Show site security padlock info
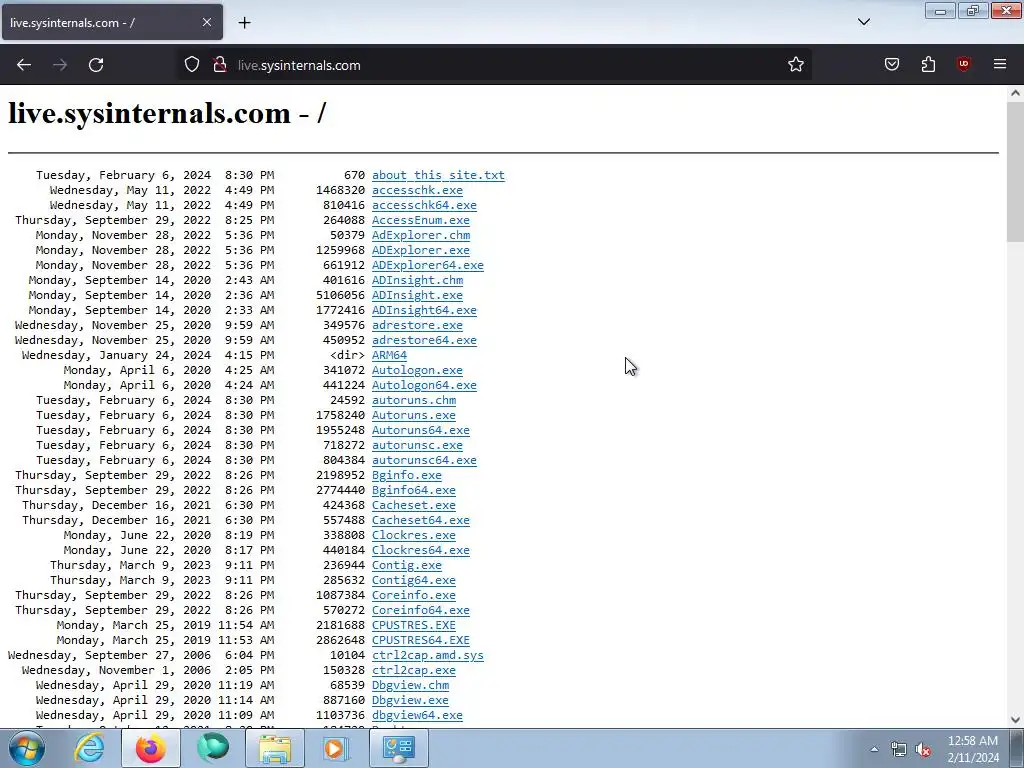This screenshot has width=1024, height=768. click(220, 65)
